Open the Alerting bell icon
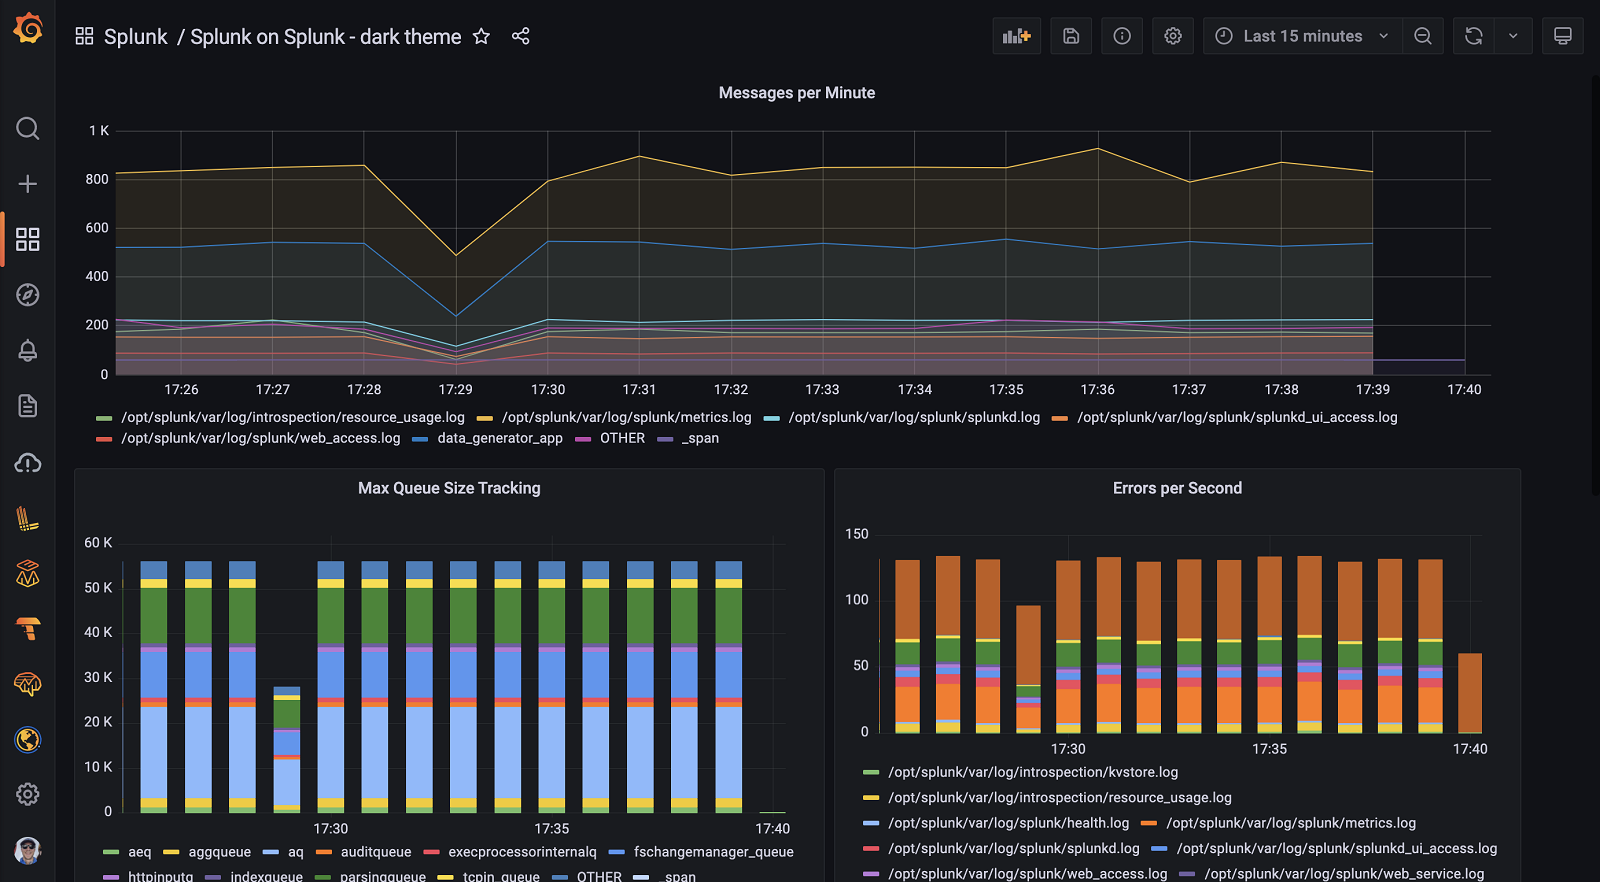The height and width of the screenshot is (882, 1600). [28, 350]
